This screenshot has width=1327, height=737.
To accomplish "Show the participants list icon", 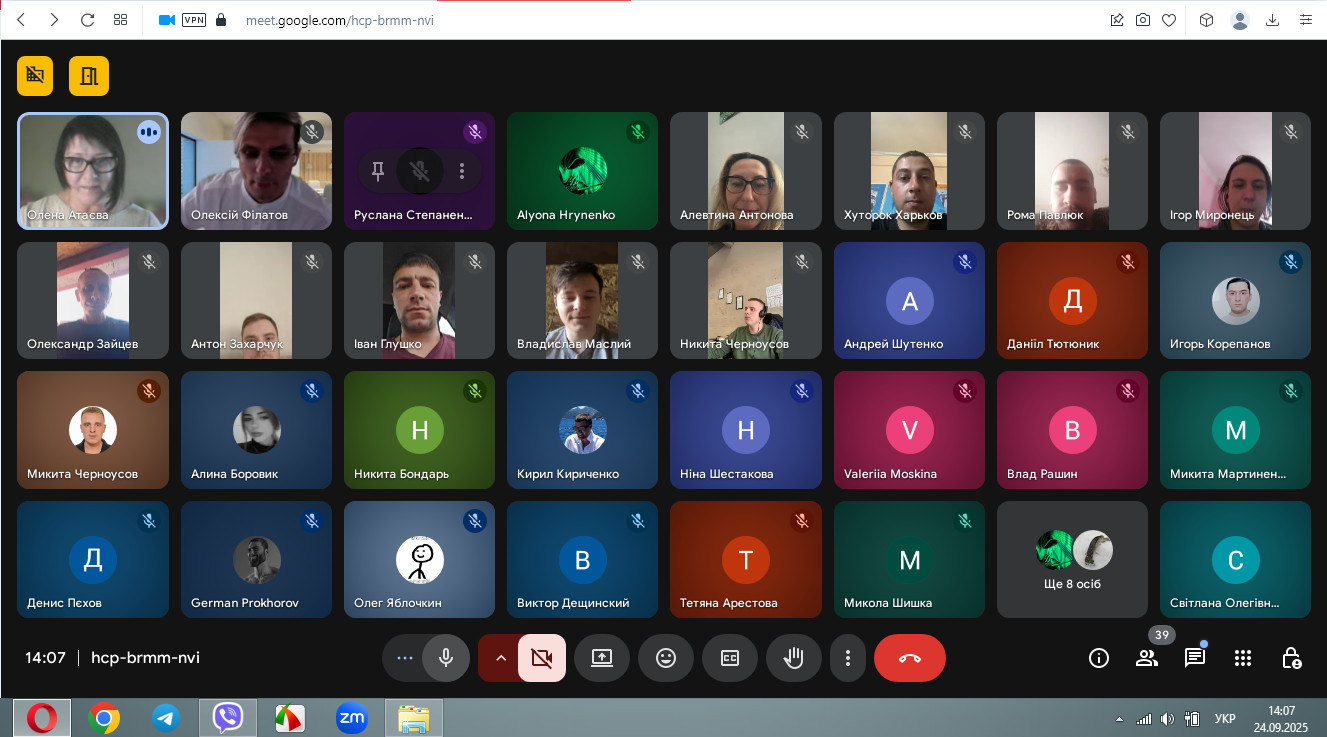I will pyautogui.click(x=1146, y=658).
